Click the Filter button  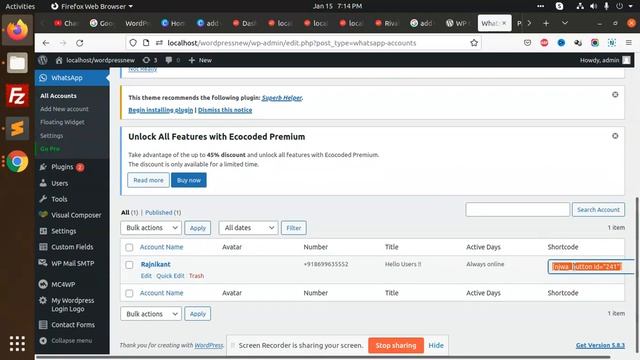(293, 228)
